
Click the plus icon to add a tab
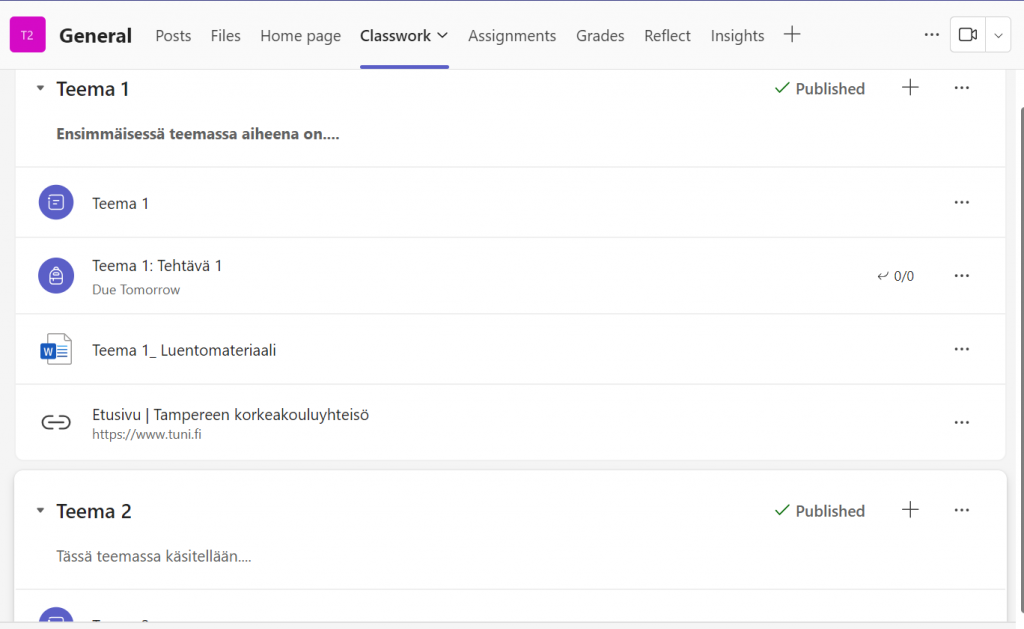(792, 35)
